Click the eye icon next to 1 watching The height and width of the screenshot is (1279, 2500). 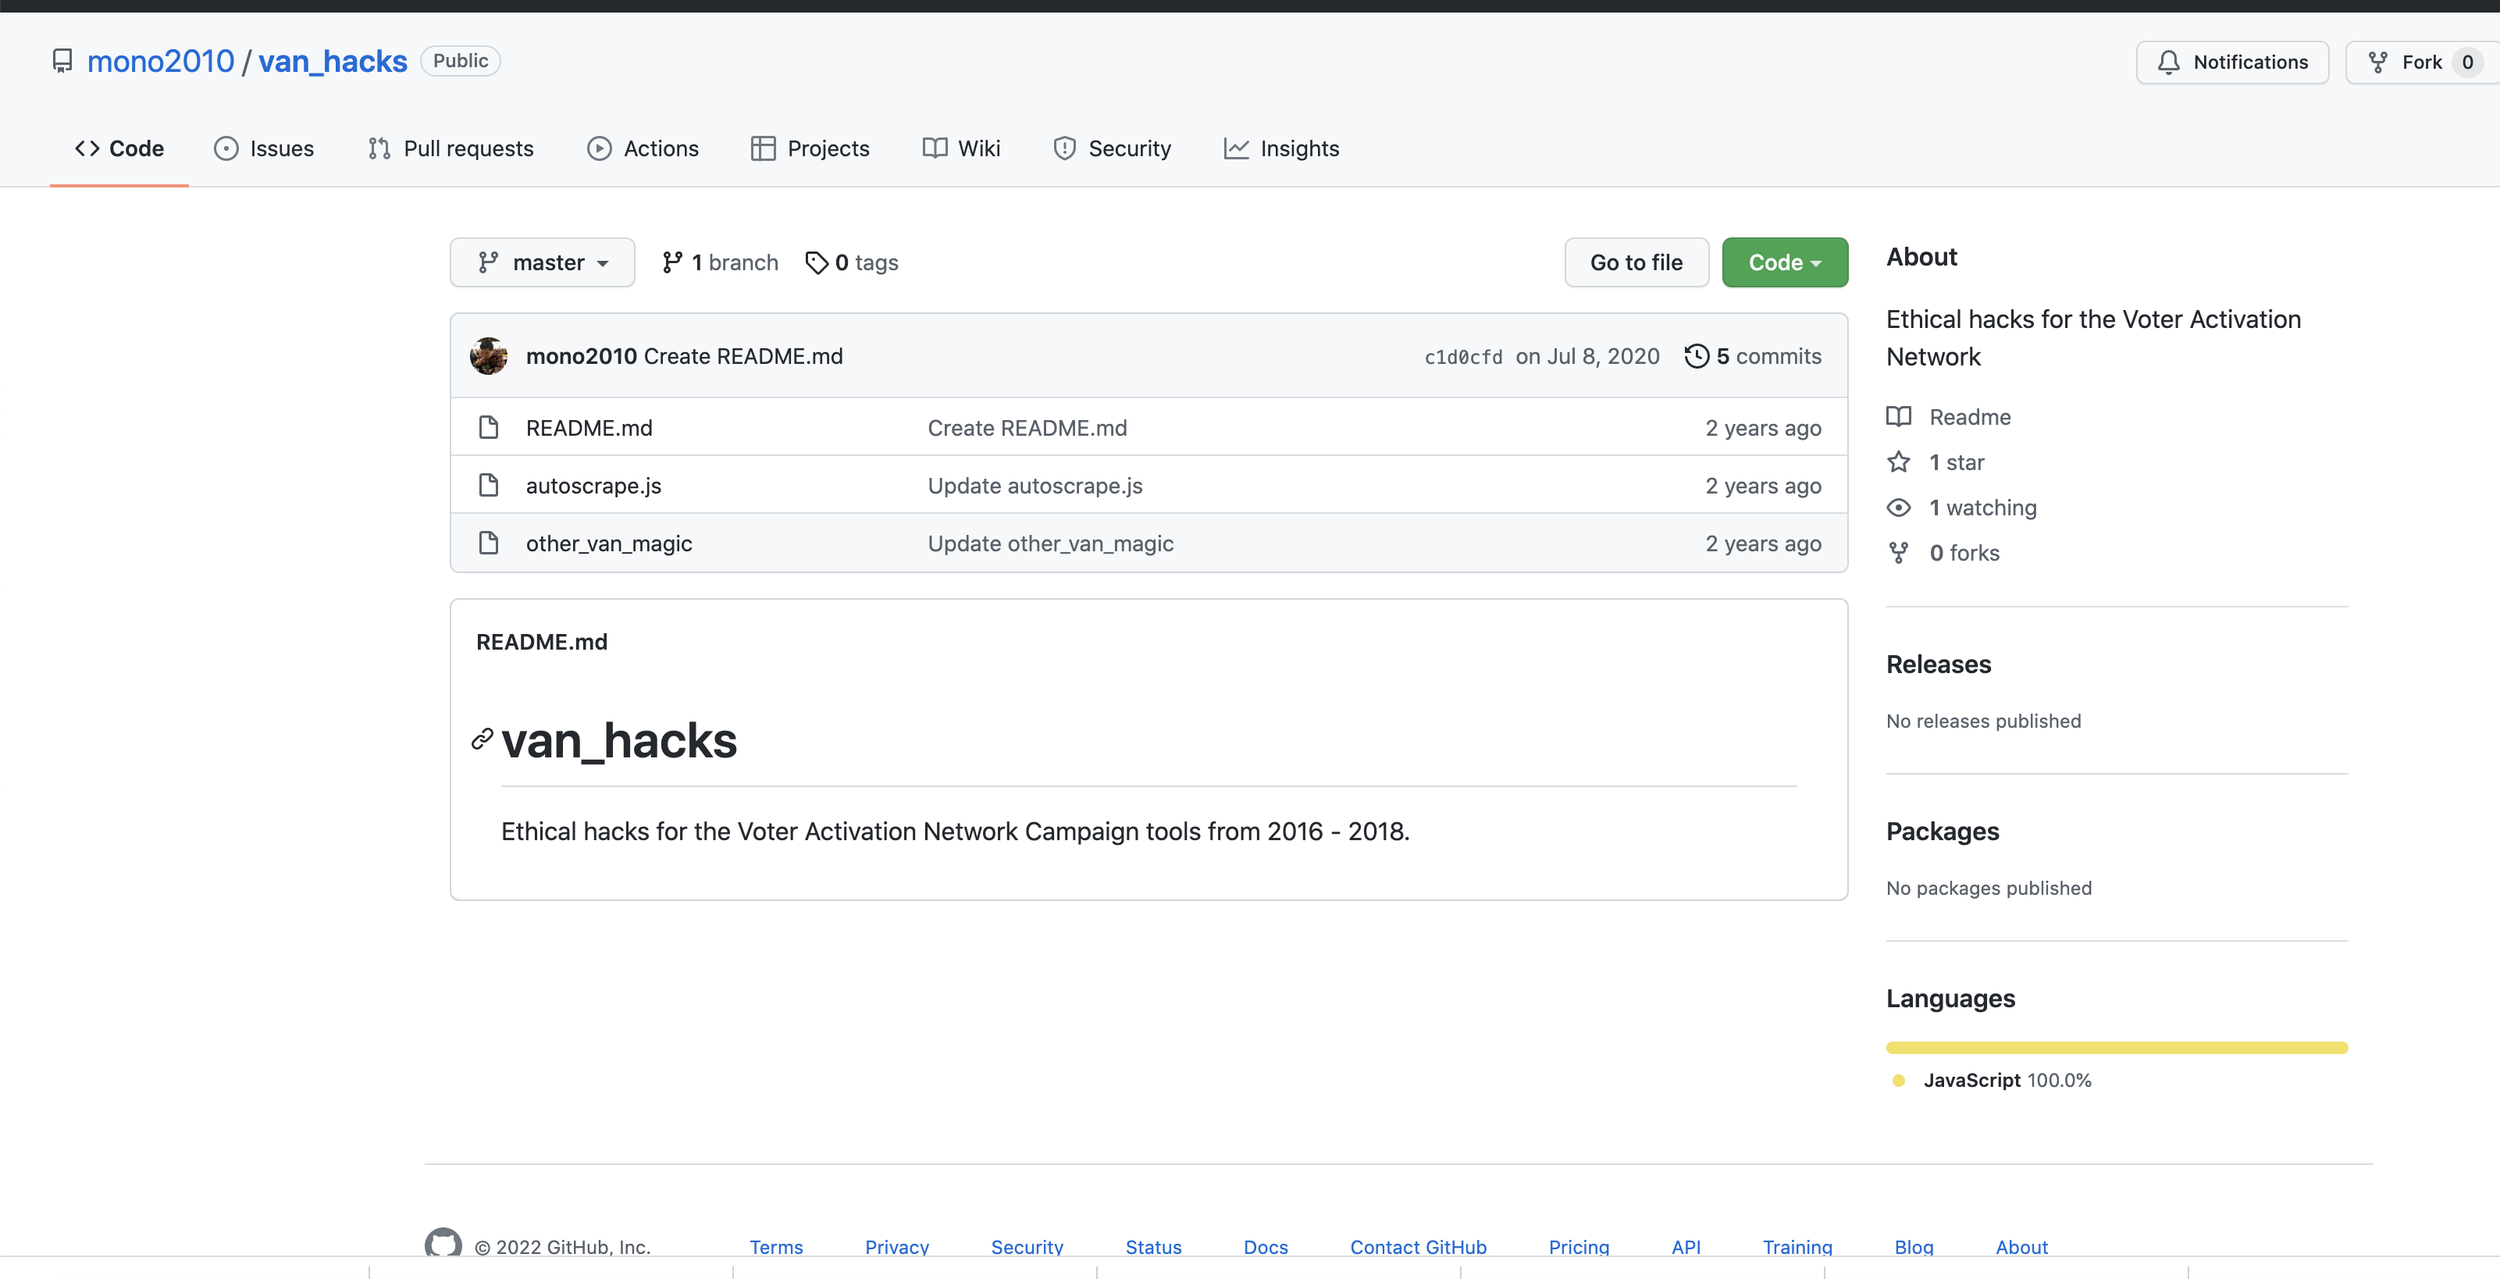point(1898,508)
